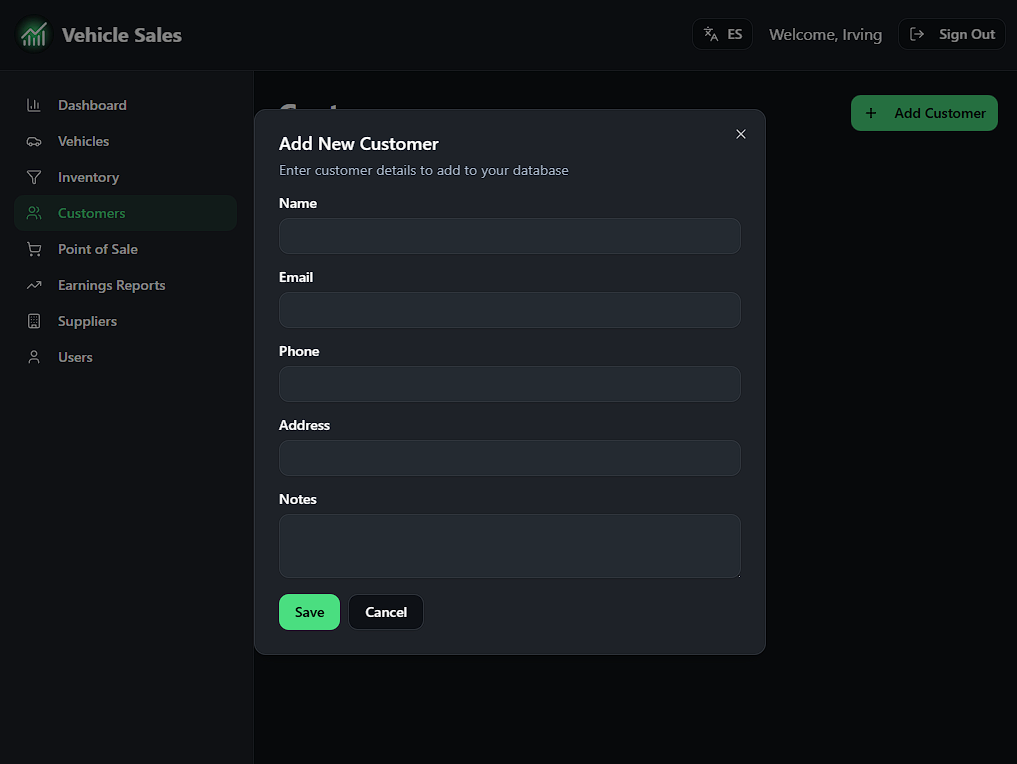Click the sign out arrow icon
The width and height of the screenshot is (1017, 764).
coord(916,34)
